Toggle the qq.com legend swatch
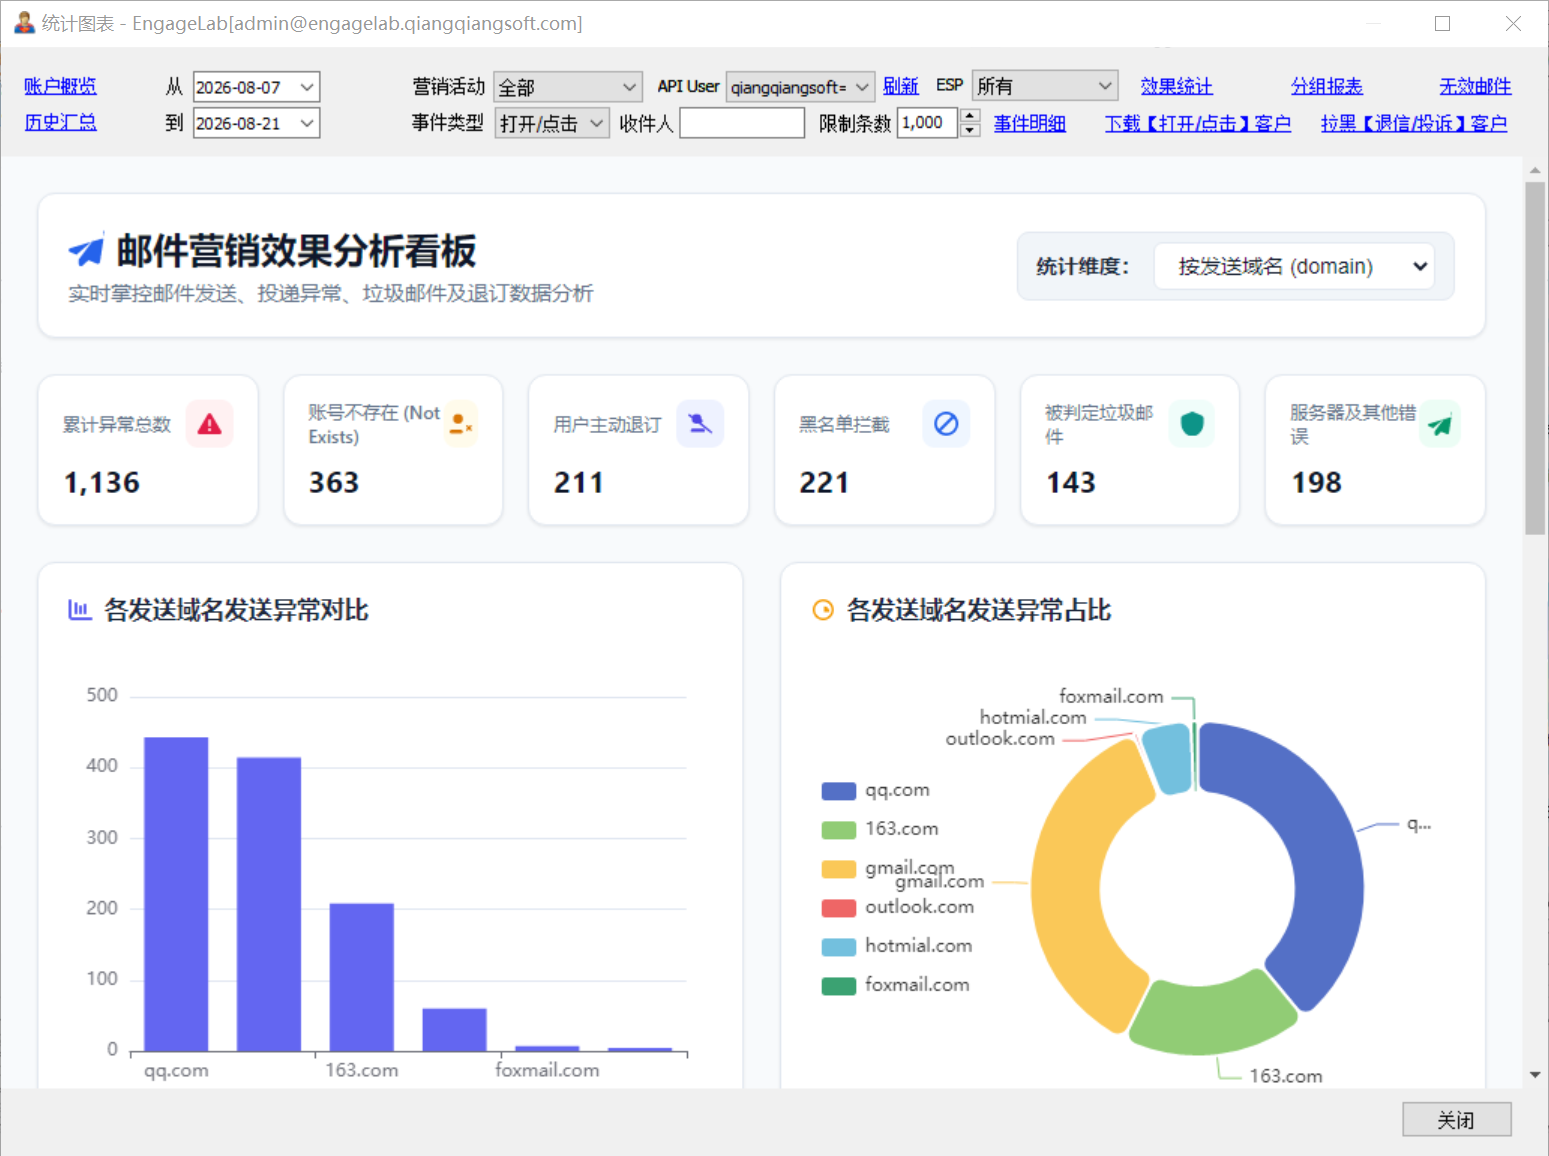Screen dimensions: 1549x1156 [838, 791]
